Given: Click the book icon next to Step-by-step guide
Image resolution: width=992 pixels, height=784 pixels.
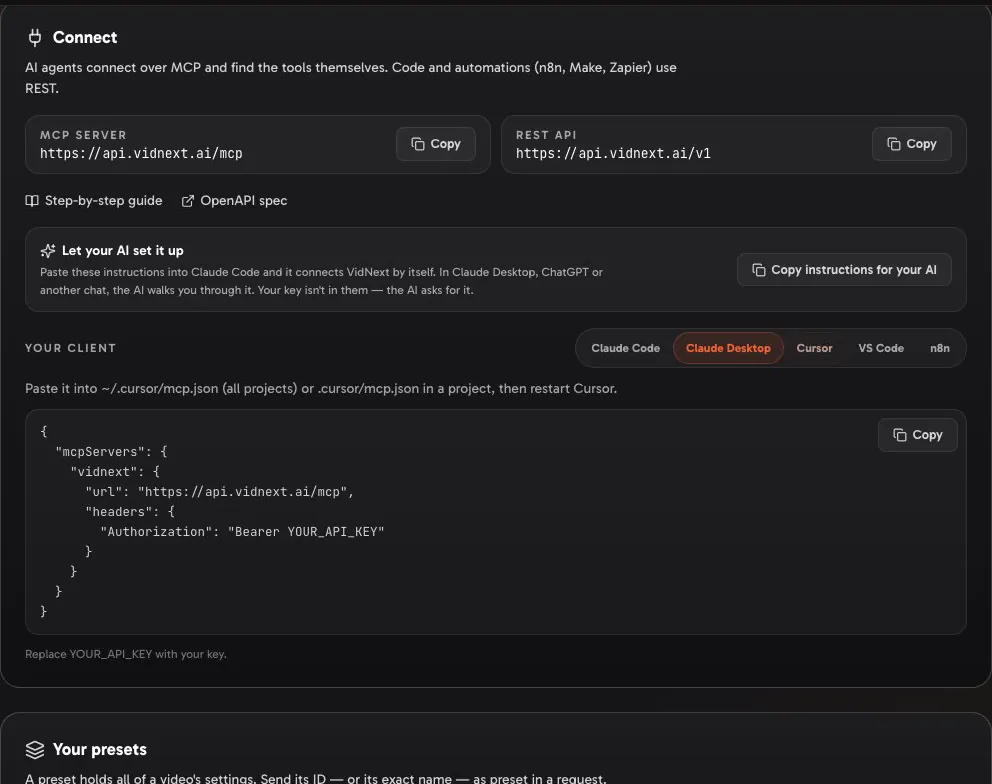Looking at the screenshot, I should click(x=32, y=201).
